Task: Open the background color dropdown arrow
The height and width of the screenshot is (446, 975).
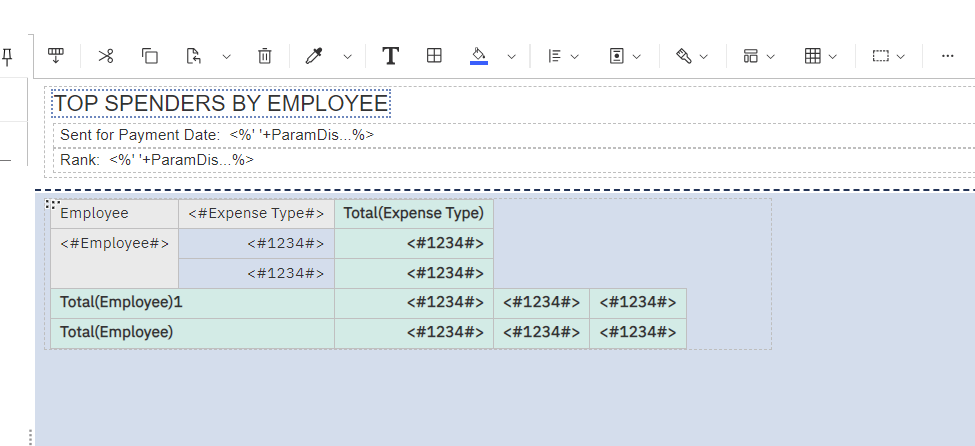Action: (x=511, y=57)
